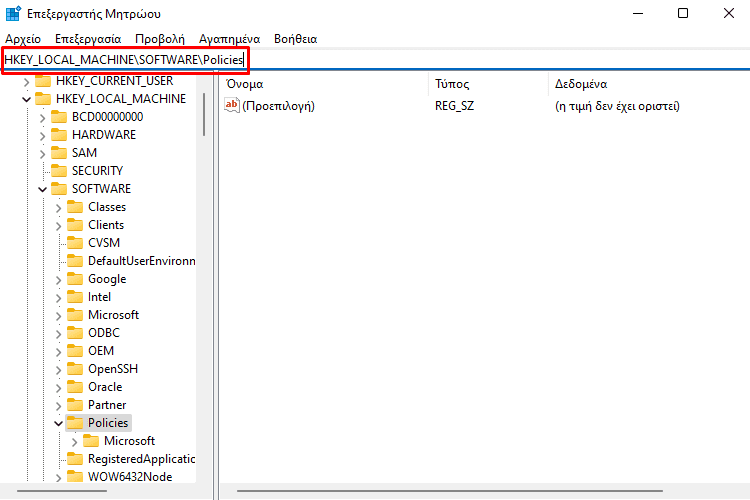Click the Policies folder icon
Viewport: 750px width, 500px height.
click(x=75, y=422)
